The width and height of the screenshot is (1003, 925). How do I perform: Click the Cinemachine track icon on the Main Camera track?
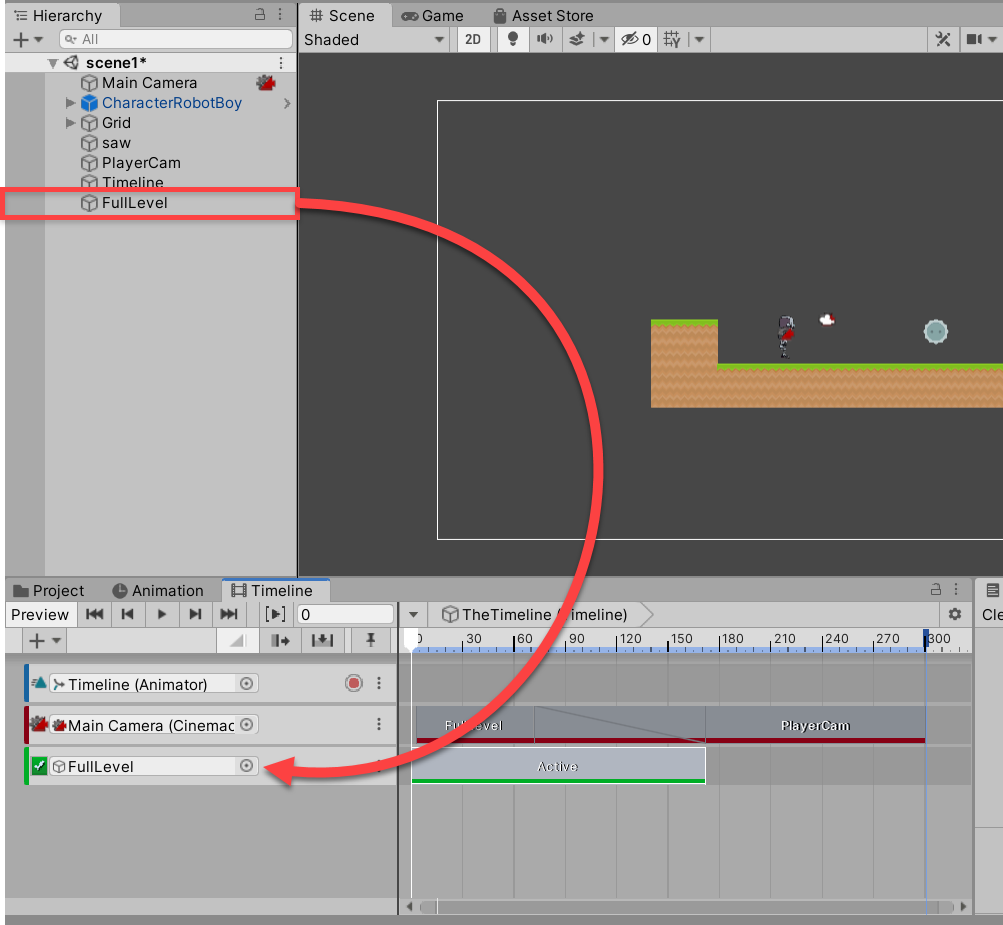pos(38,725)
